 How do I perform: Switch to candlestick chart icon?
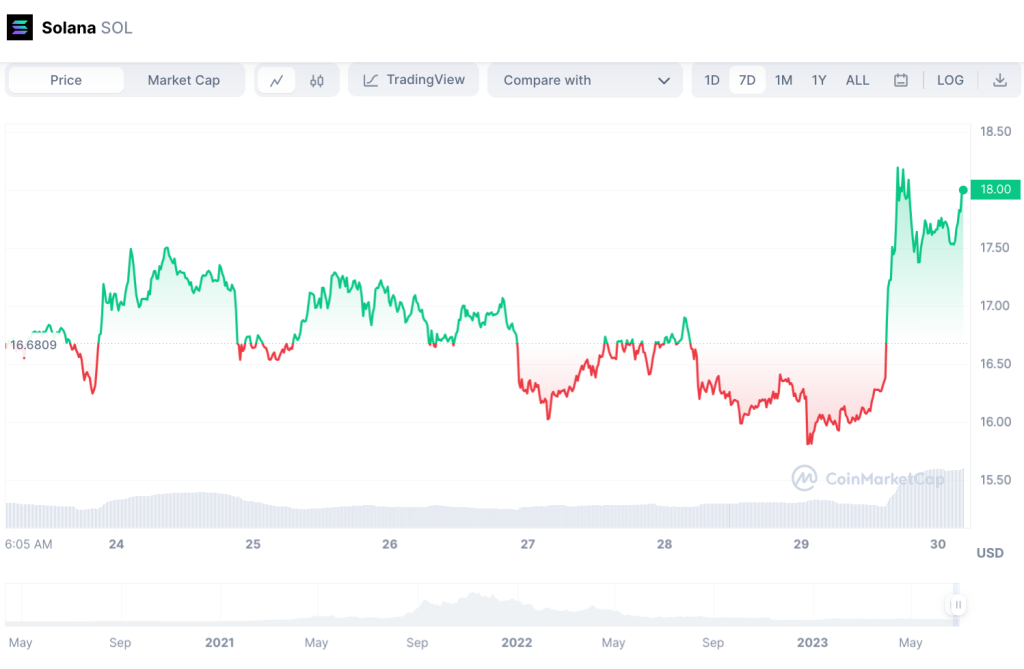point(317,80)
